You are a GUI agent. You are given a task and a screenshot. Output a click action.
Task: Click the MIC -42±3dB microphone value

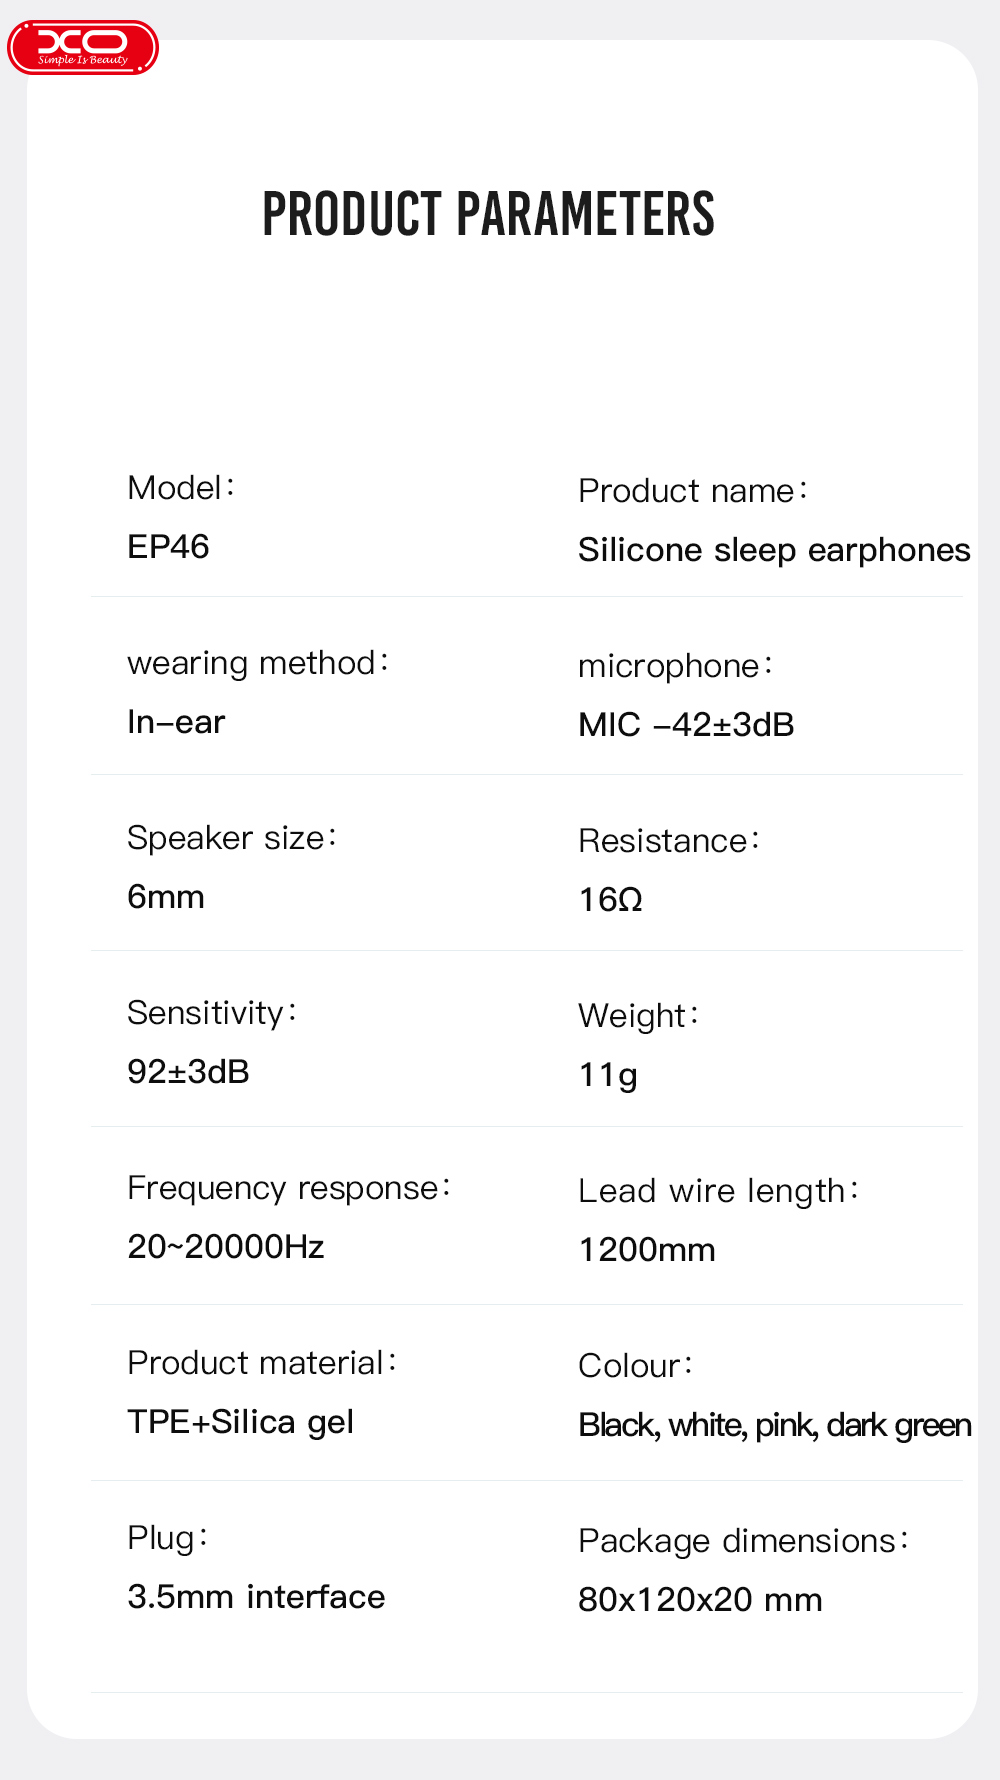pyautogui.click(x=686, y=725)
